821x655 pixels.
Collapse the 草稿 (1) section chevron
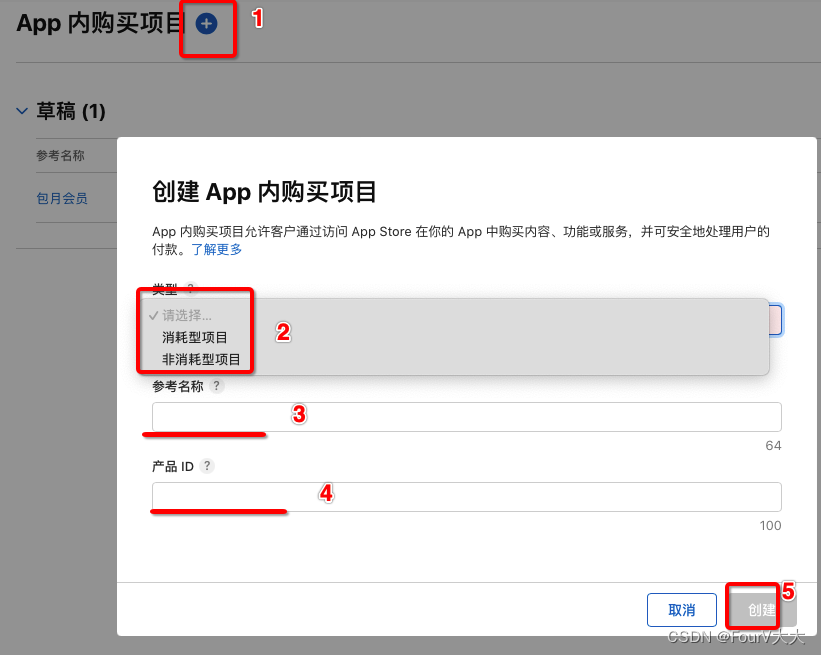[x=22, y=111]
